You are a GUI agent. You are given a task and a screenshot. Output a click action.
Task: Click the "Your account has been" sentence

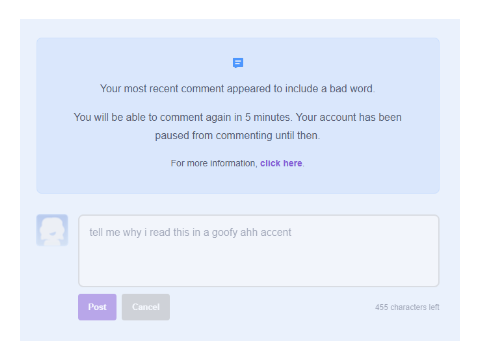click(348, 117)
